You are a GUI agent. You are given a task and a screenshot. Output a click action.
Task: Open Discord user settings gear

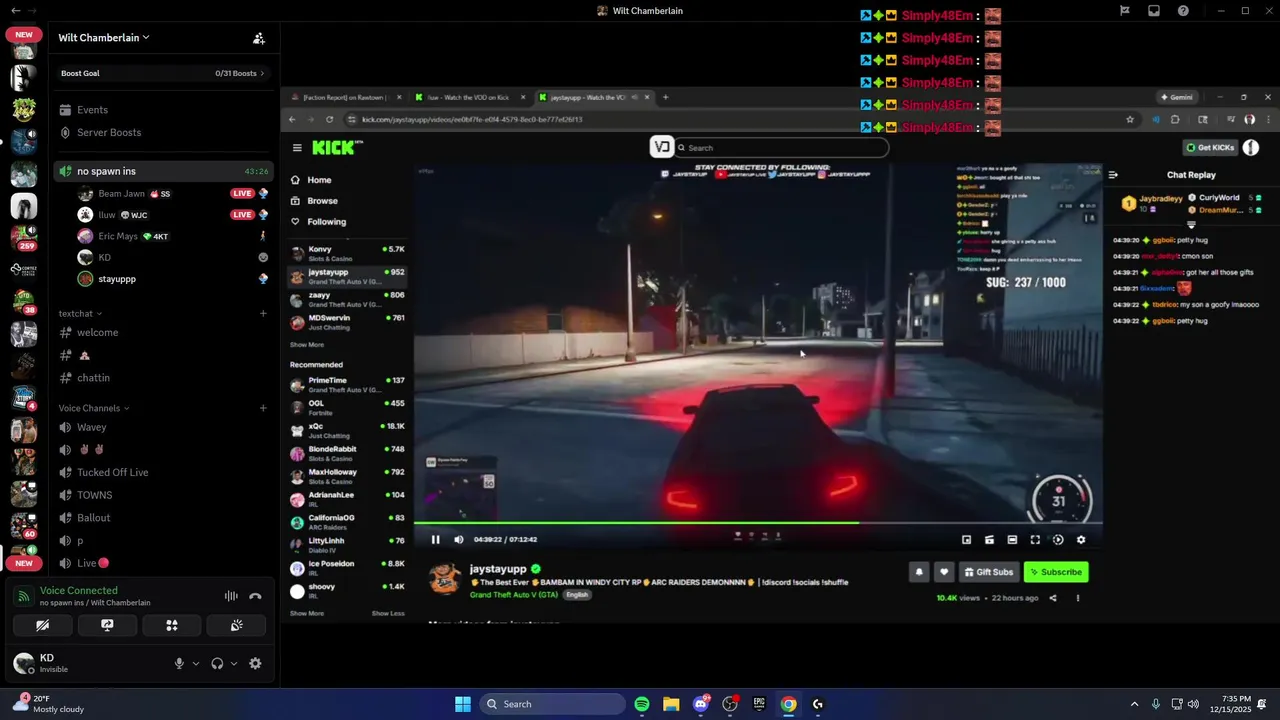(x=255, y=663)
